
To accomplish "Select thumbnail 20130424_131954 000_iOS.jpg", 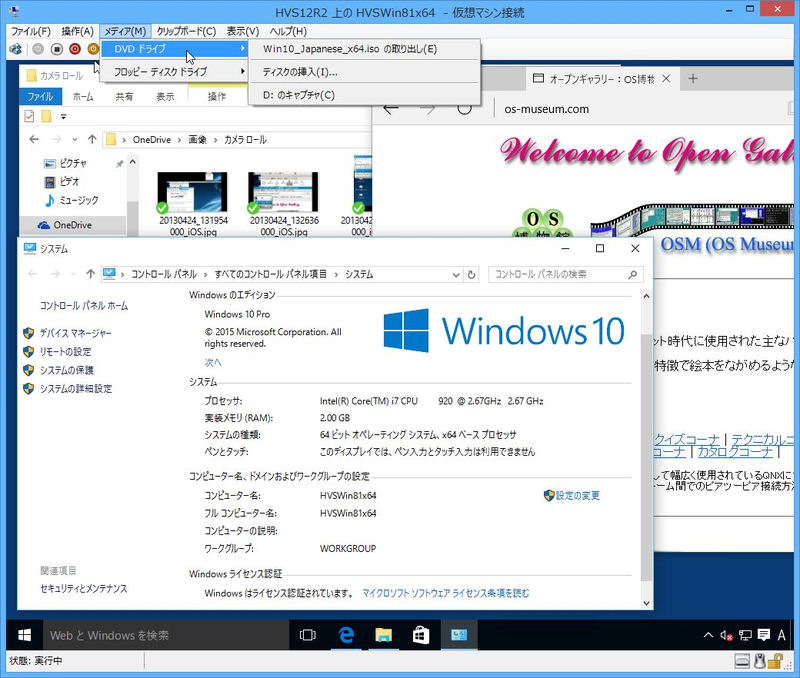I will (193, 204).
